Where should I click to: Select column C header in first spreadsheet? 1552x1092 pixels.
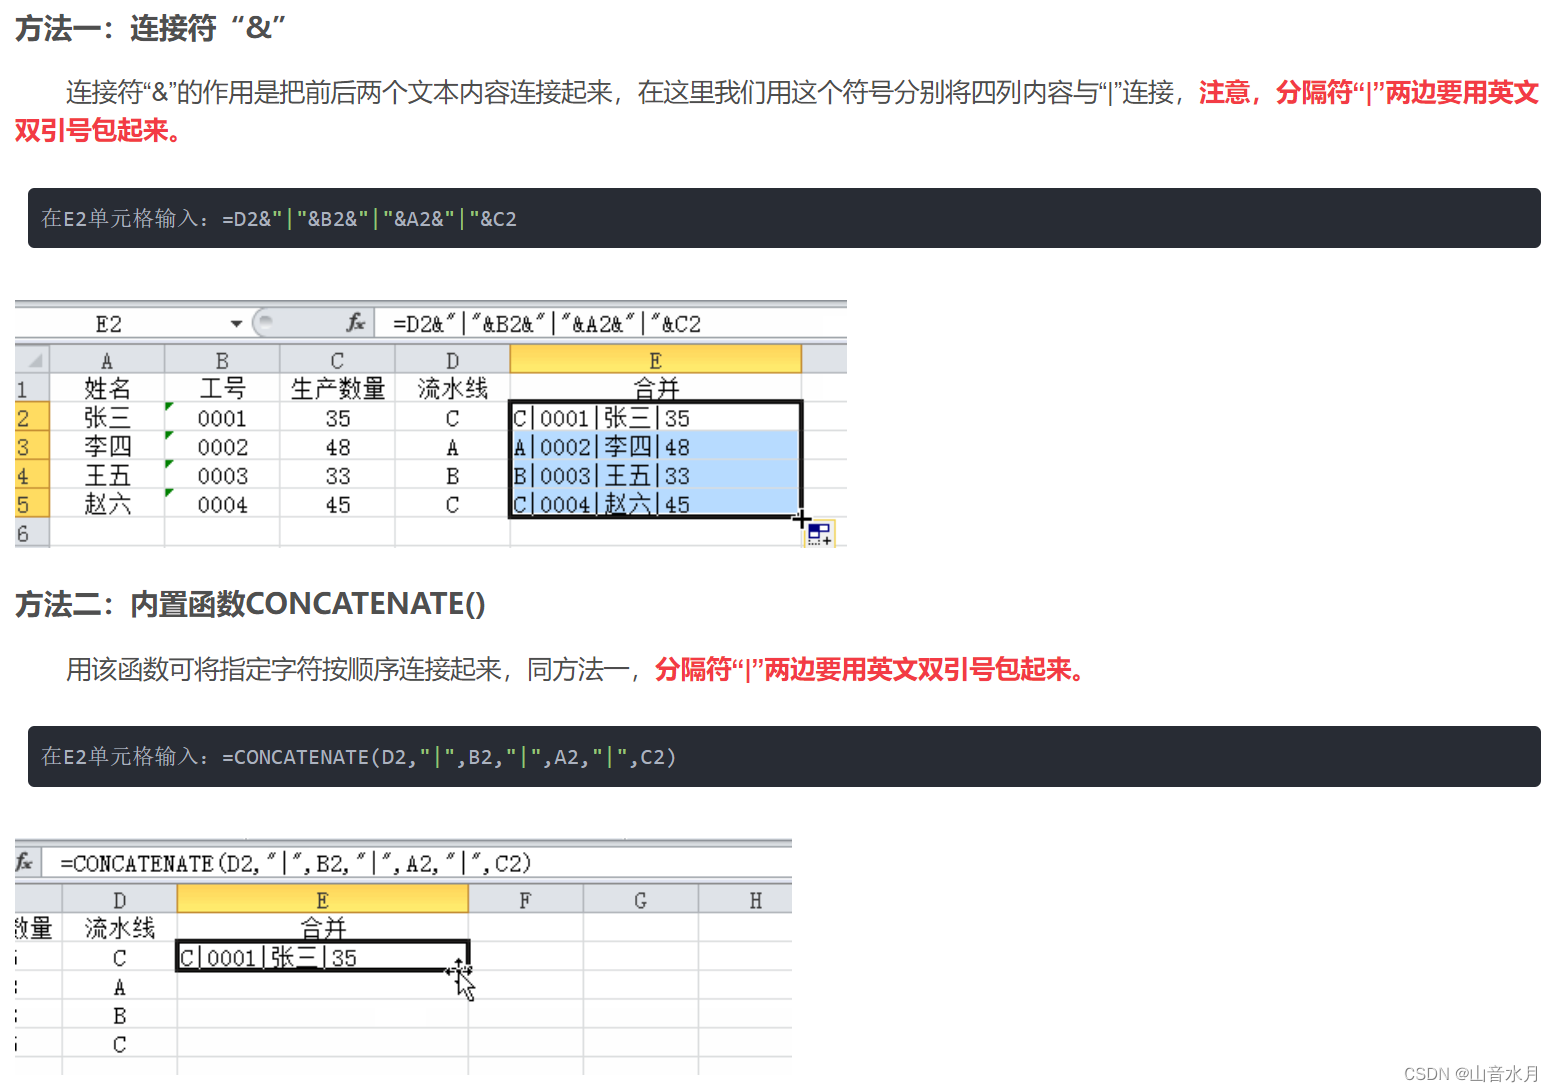click(337, 359)
